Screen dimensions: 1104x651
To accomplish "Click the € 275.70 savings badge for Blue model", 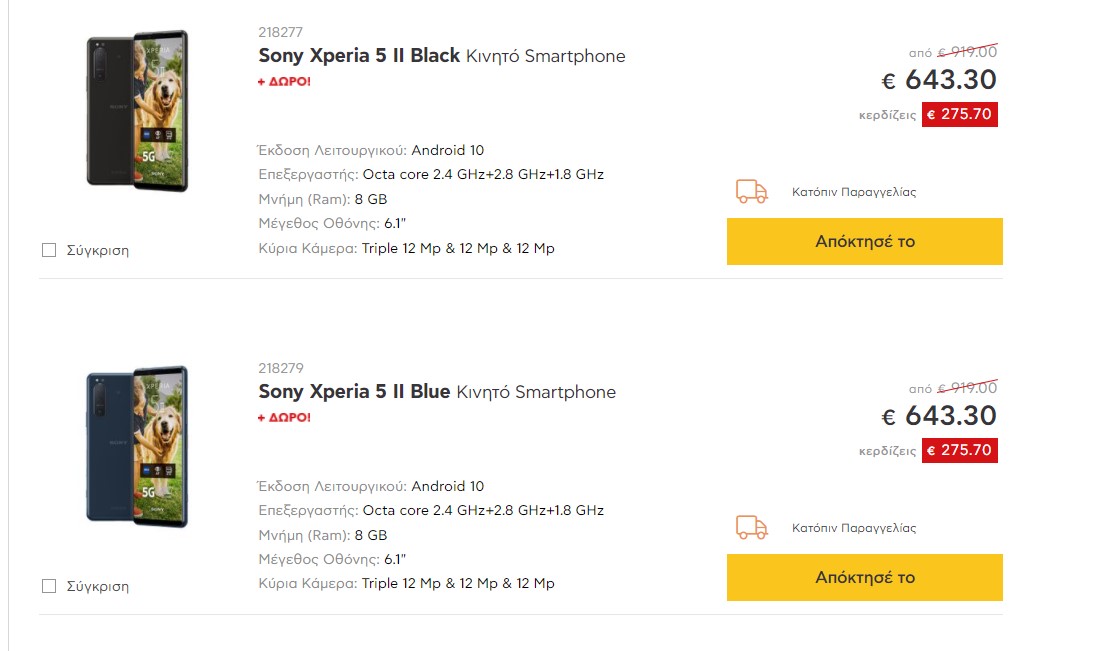I will click(960, 450).
